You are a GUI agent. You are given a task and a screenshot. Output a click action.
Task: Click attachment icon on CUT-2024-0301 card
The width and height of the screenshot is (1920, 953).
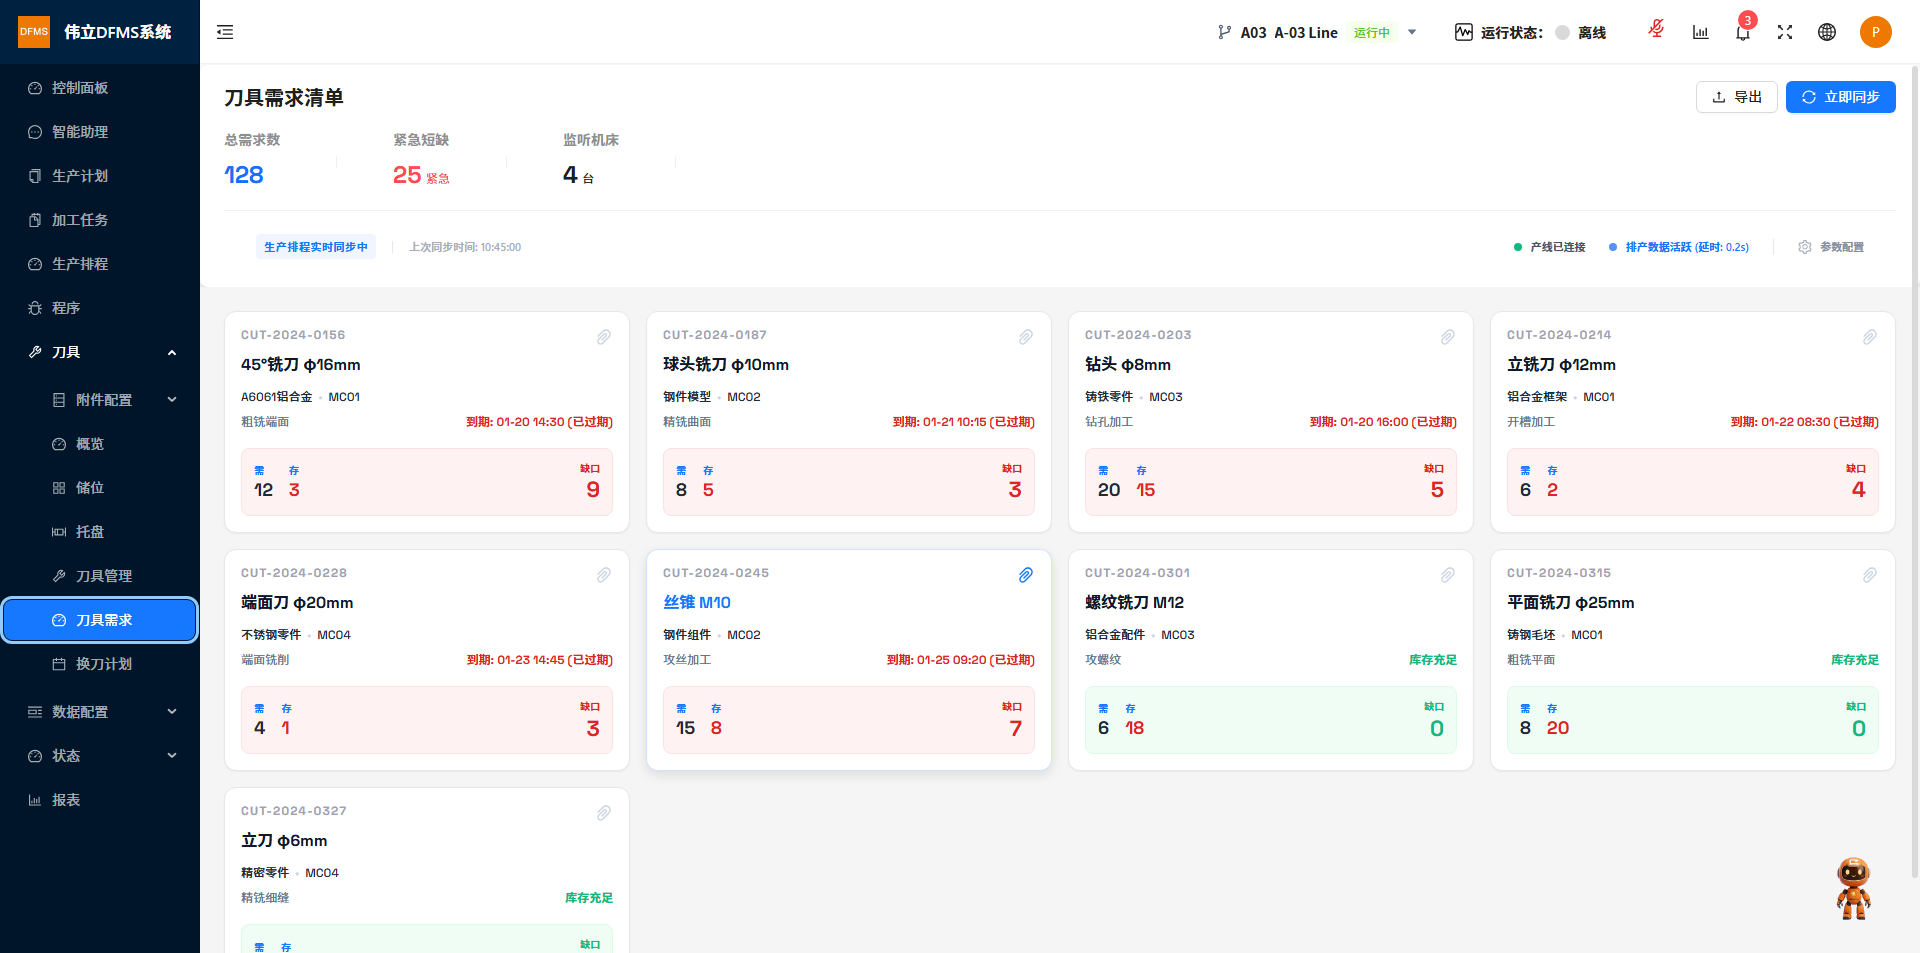(1448, 575)
